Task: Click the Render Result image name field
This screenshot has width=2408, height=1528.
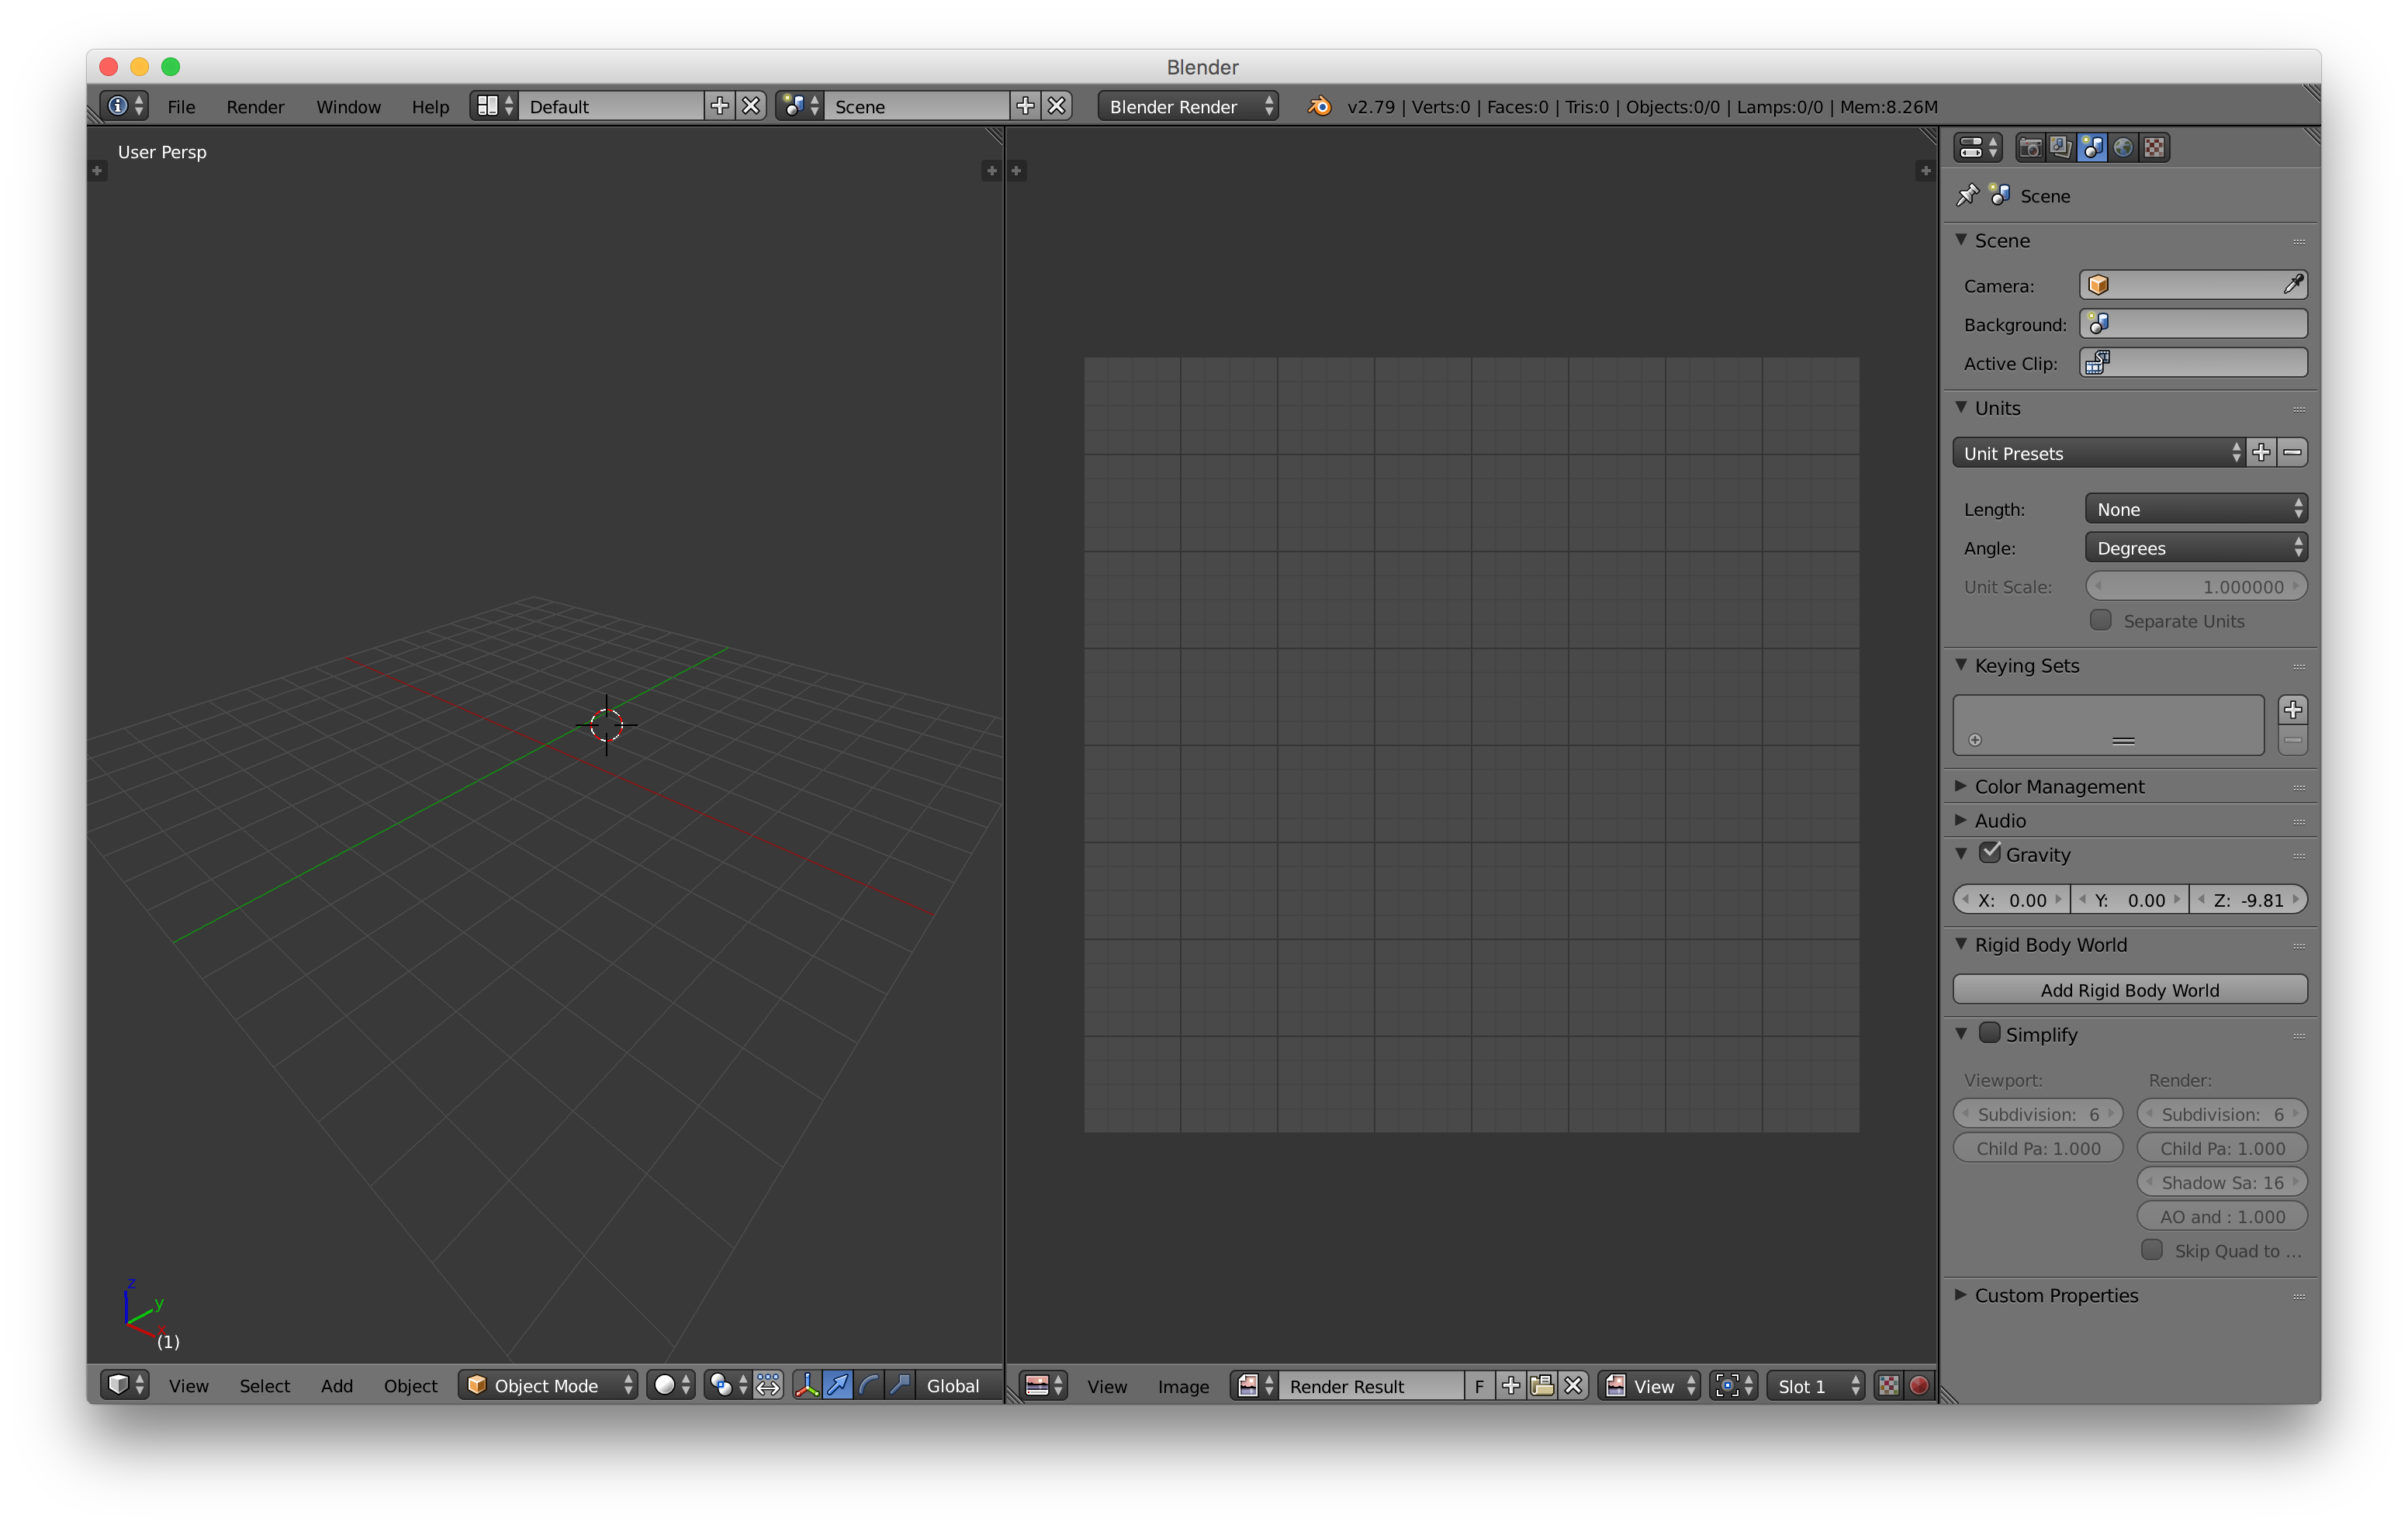Action: pos(1371,1385)
